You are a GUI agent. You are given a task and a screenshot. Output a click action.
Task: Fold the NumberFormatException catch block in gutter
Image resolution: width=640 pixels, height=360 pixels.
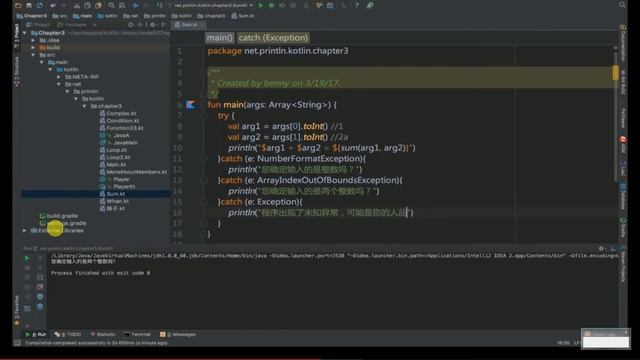[204, 159]
